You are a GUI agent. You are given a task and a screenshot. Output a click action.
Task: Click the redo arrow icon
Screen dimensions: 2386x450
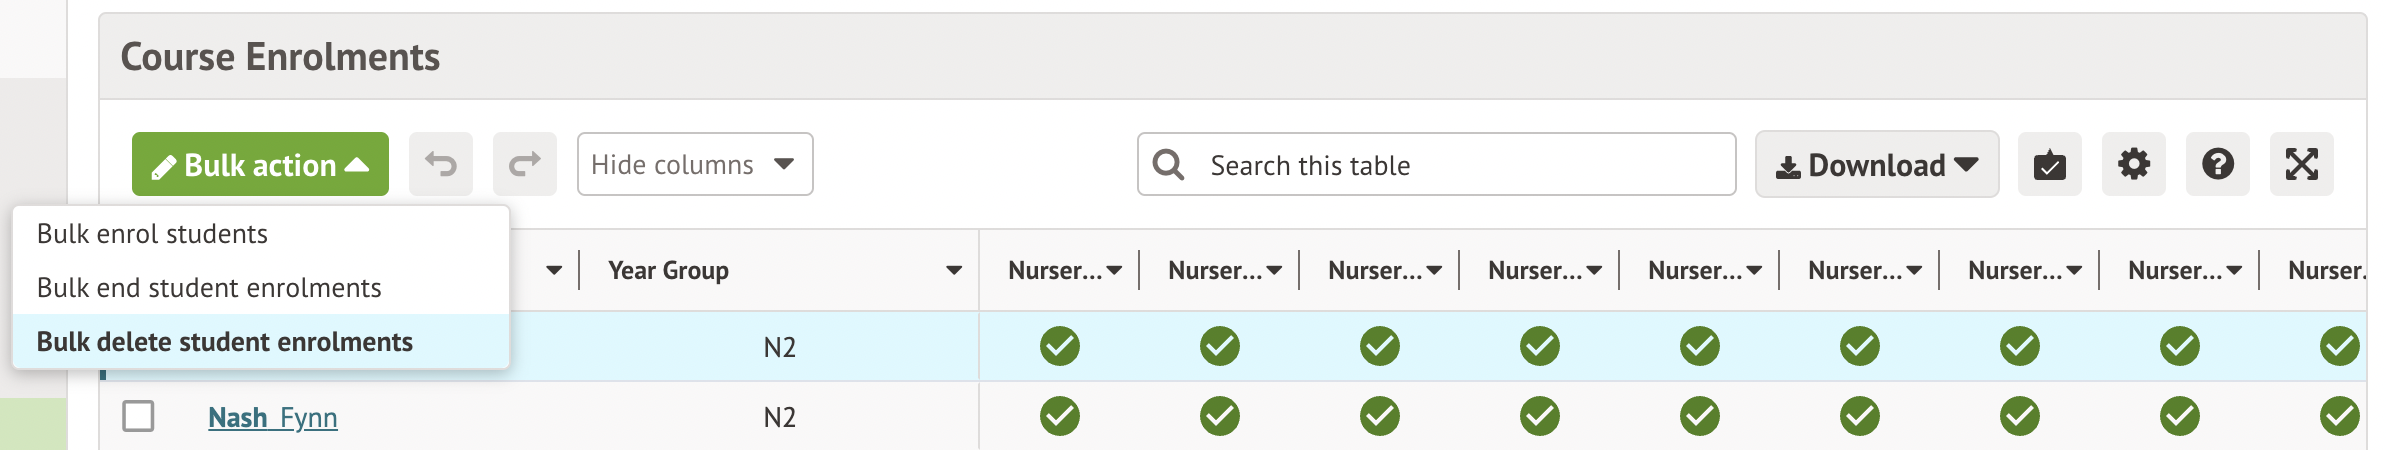524,164
